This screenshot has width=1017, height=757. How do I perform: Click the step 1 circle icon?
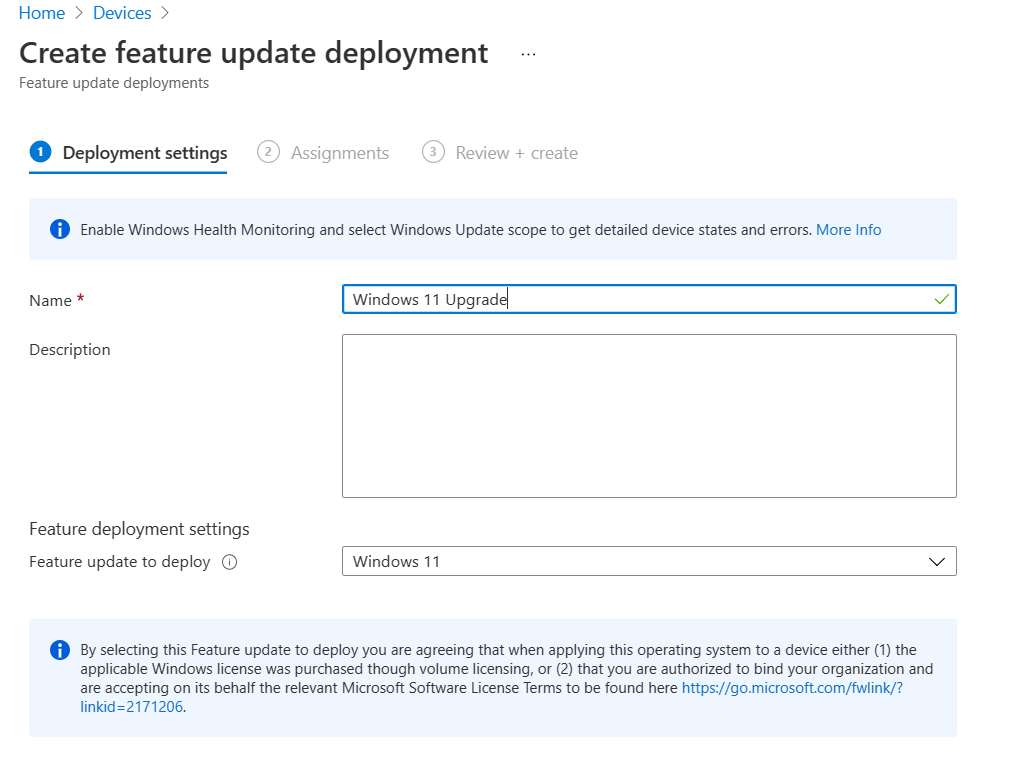click(40, 152)
